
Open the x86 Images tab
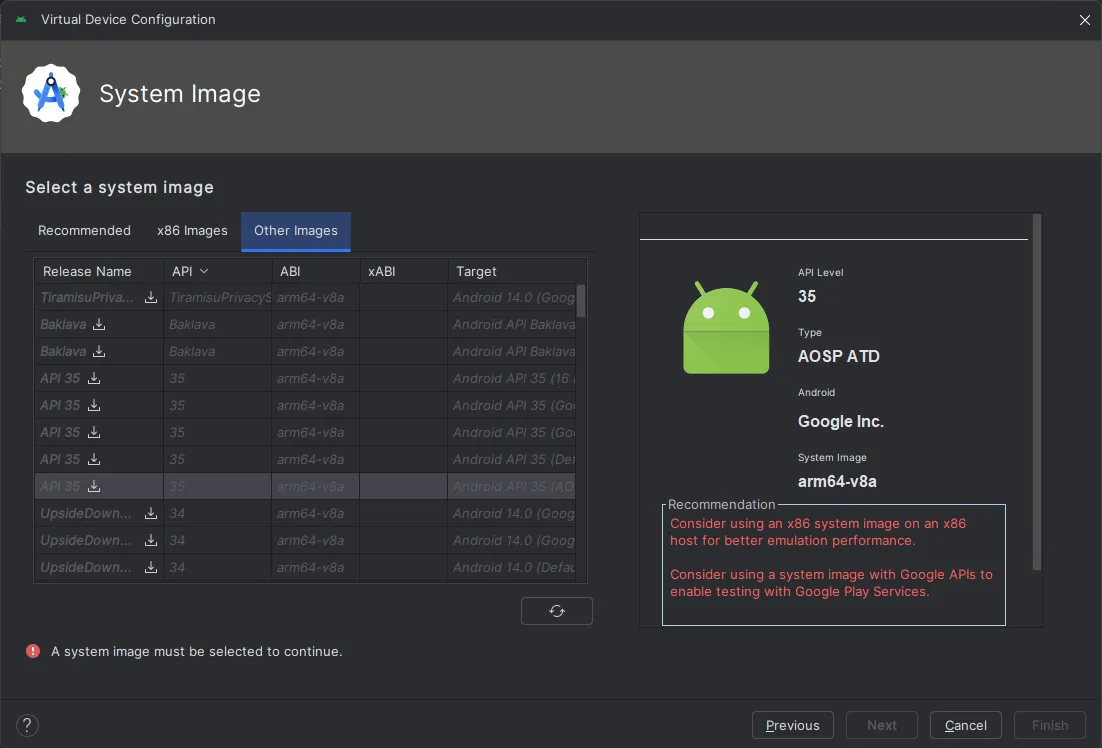pos(192,231)
